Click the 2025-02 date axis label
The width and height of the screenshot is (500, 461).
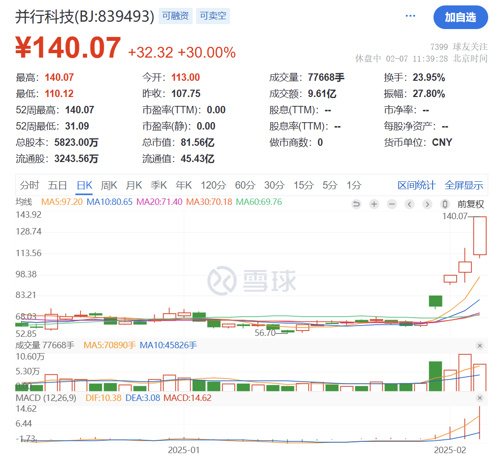[x=450, y=450]
